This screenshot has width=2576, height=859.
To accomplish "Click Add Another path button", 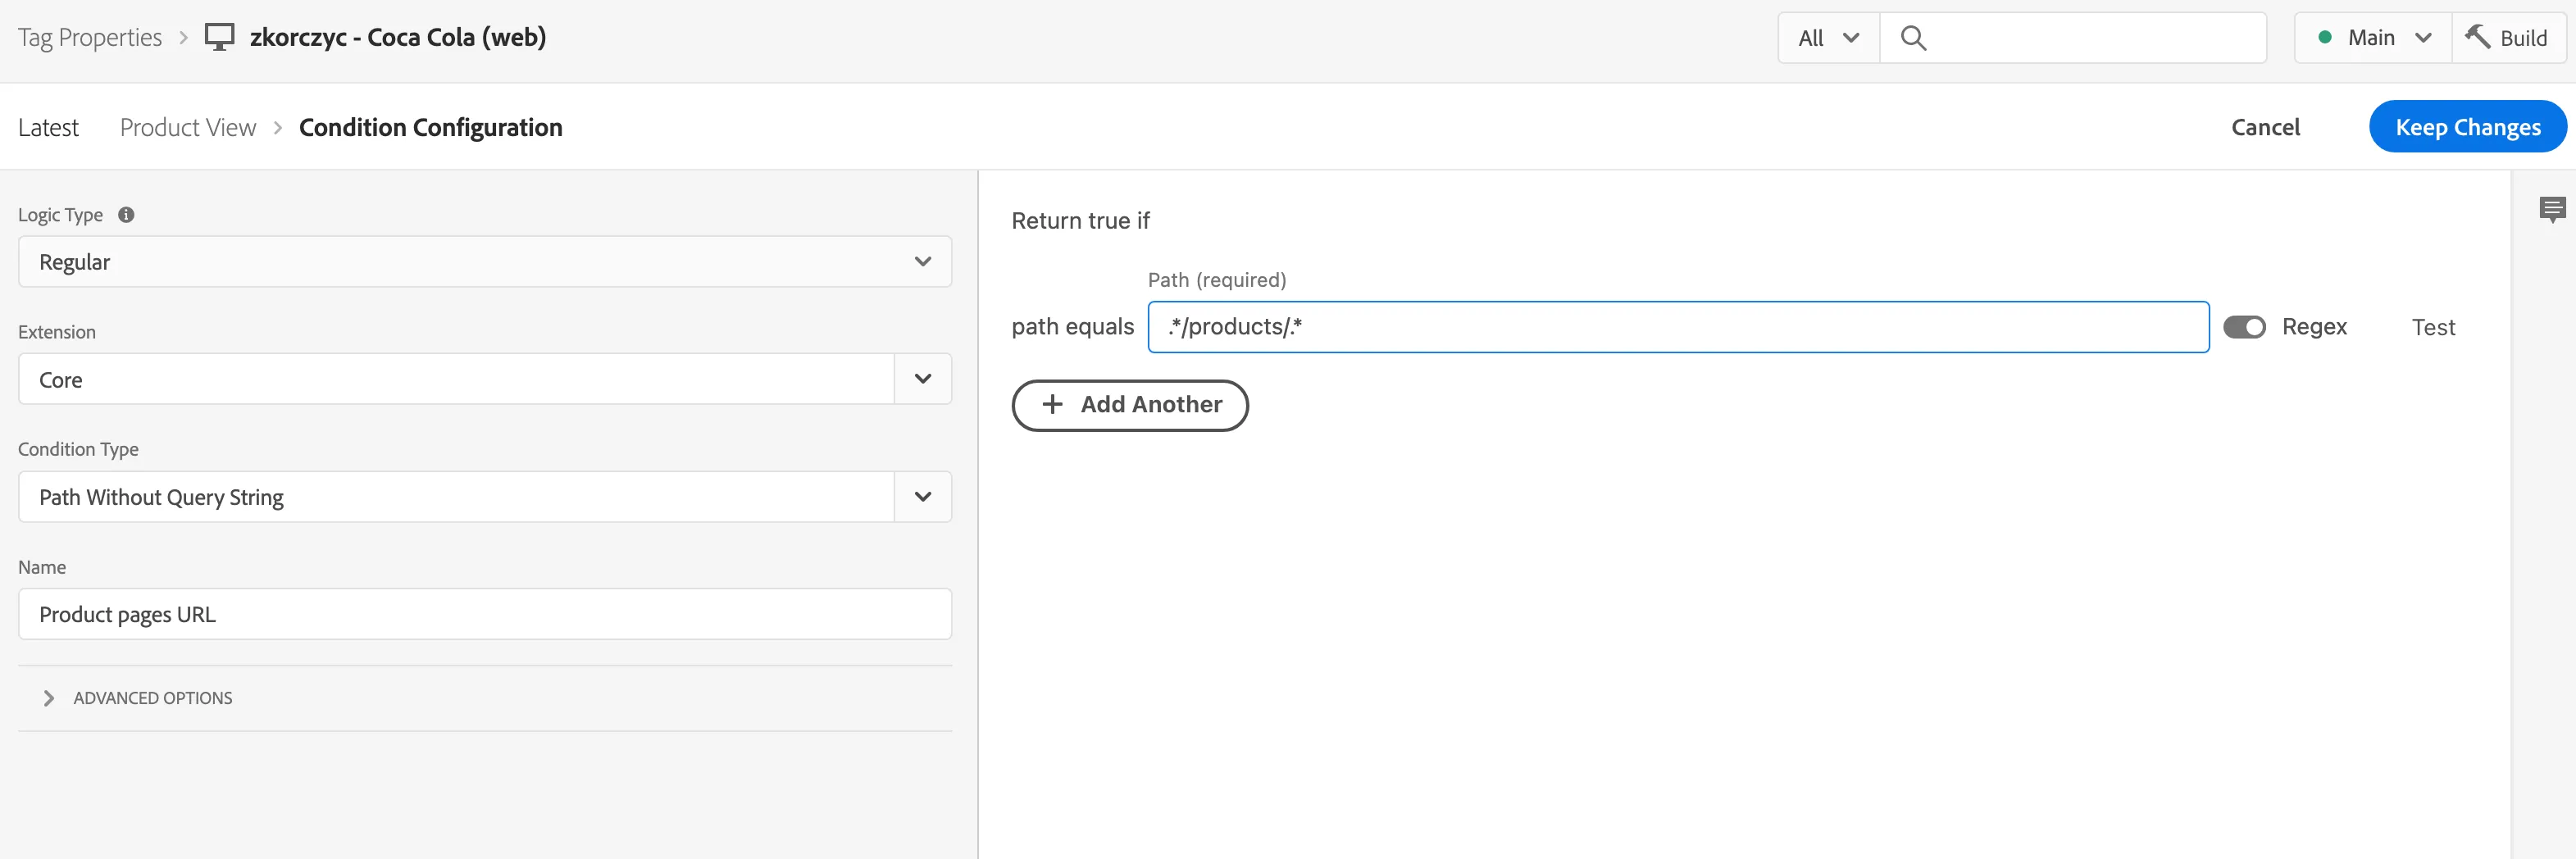I will coord(1130,405).
